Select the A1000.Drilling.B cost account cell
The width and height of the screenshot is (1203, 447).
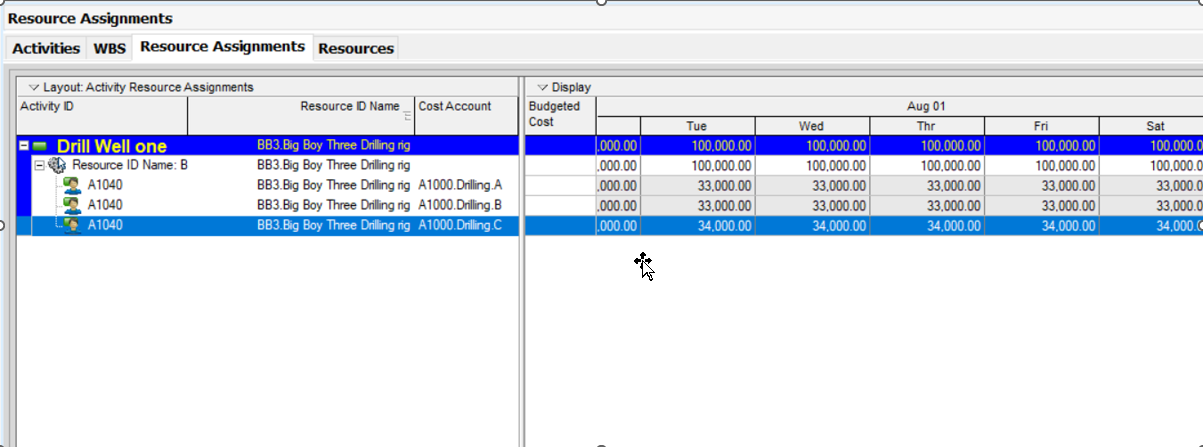click(460, 206)
